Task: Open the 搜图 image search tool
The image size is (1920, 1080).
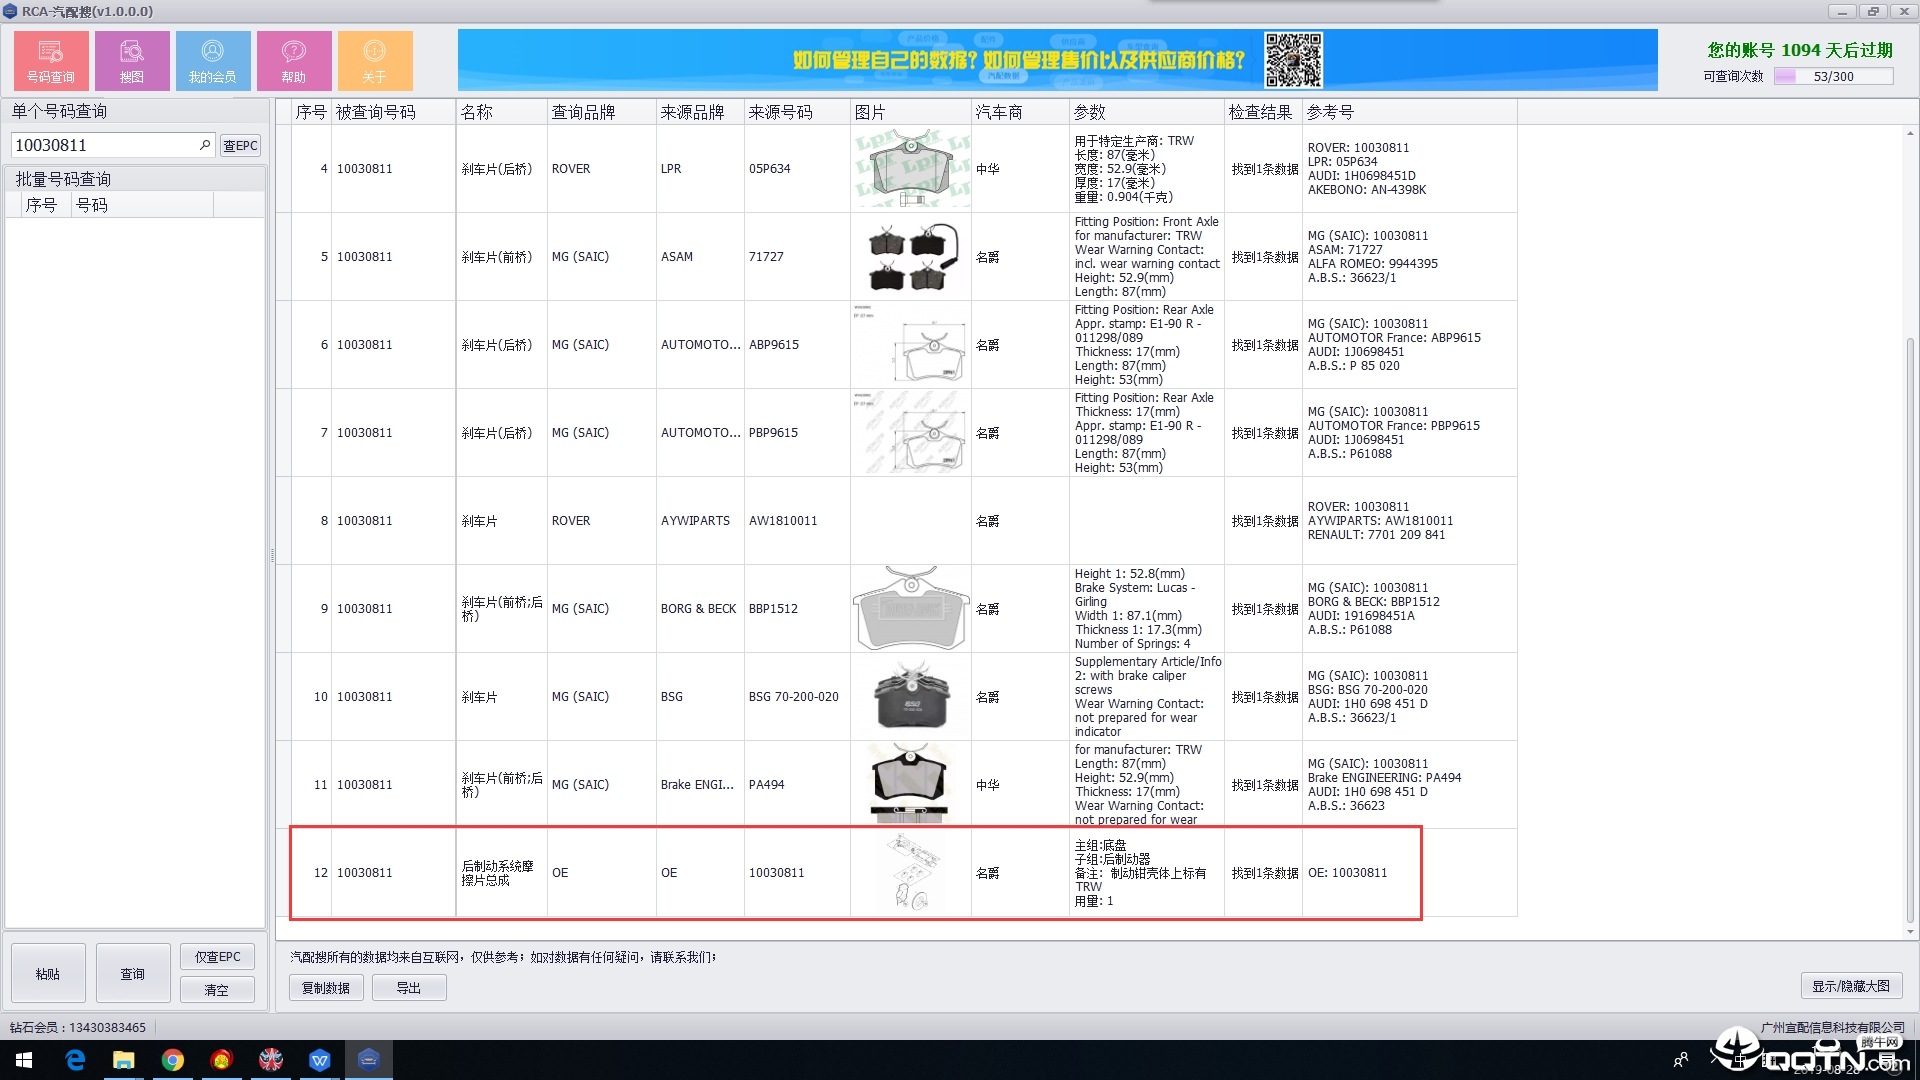Action: click(132, 60)
